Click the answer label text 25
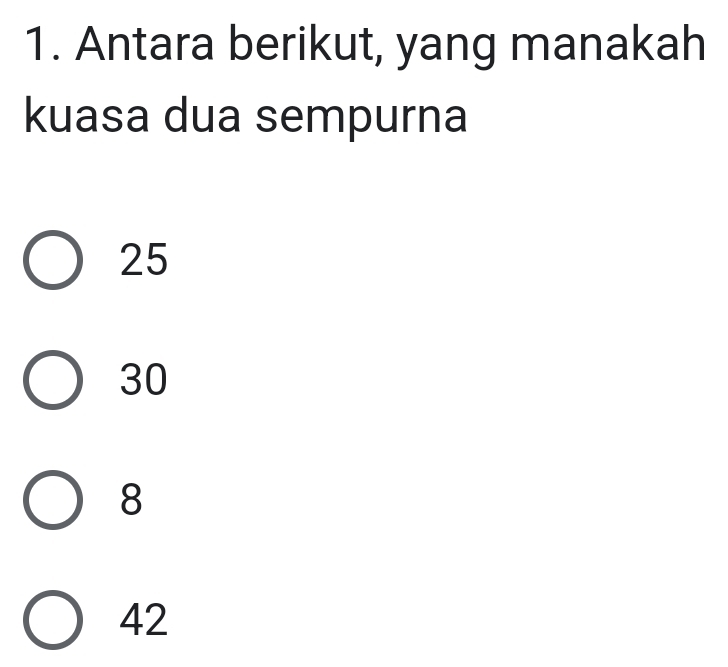The height and width of the screenshot is (667, 728). (143, 261)
